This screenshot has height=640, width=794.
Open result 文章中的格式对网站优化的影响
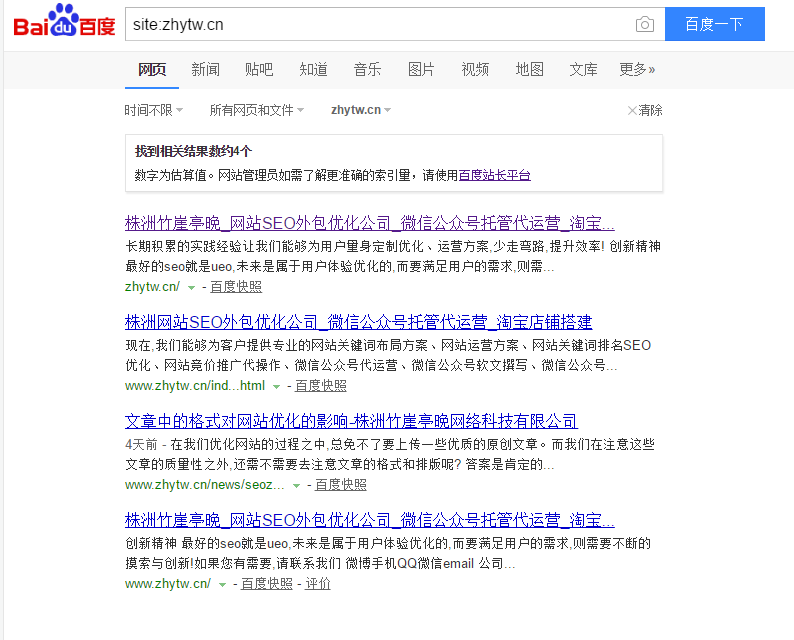(x=351, y=421)
